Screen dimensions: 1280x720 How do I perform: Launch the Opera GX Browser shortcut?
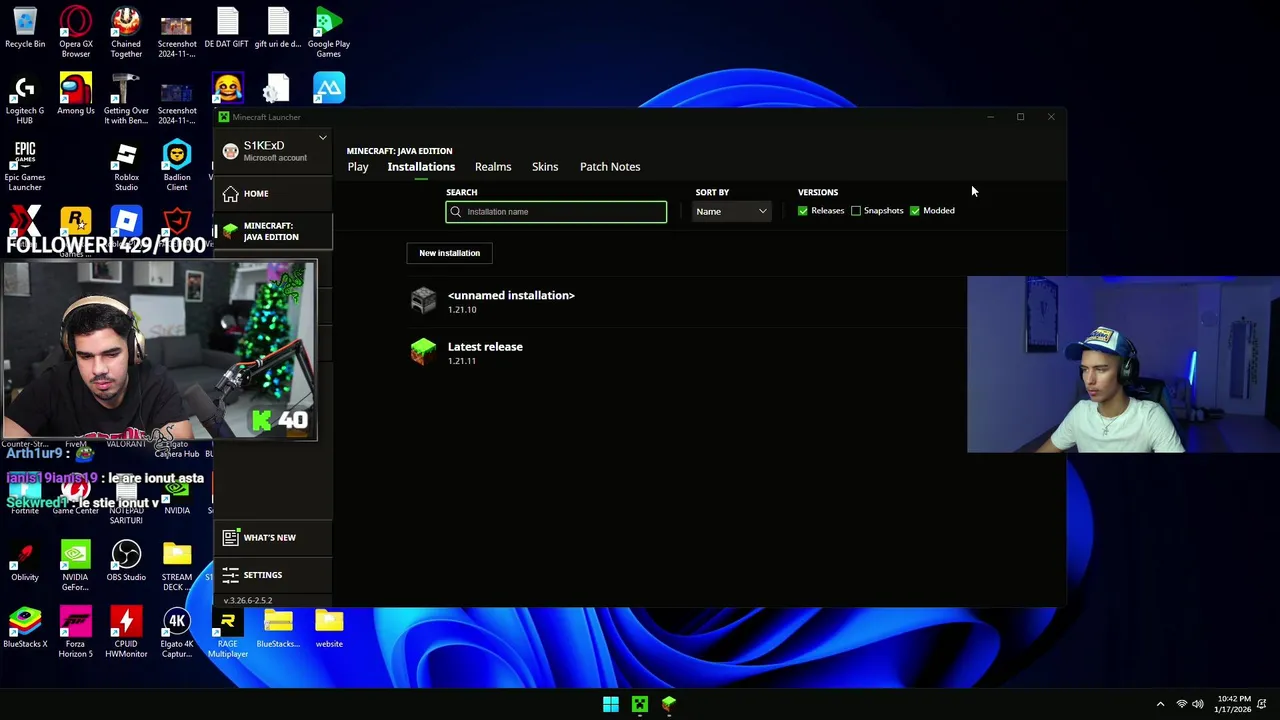[x=76, y=32]
